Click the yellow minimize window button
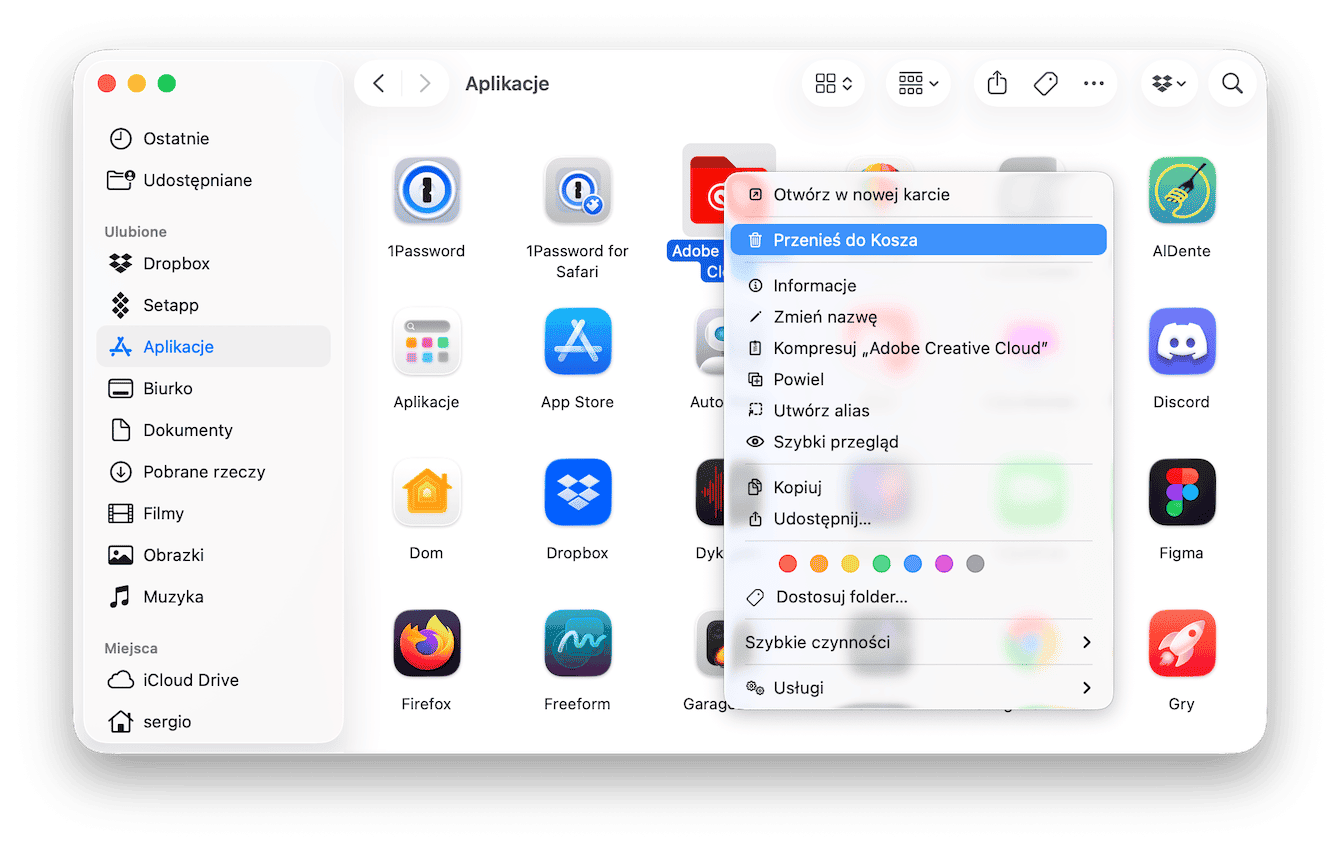The image size is (1340, 850). pos(137,84)
